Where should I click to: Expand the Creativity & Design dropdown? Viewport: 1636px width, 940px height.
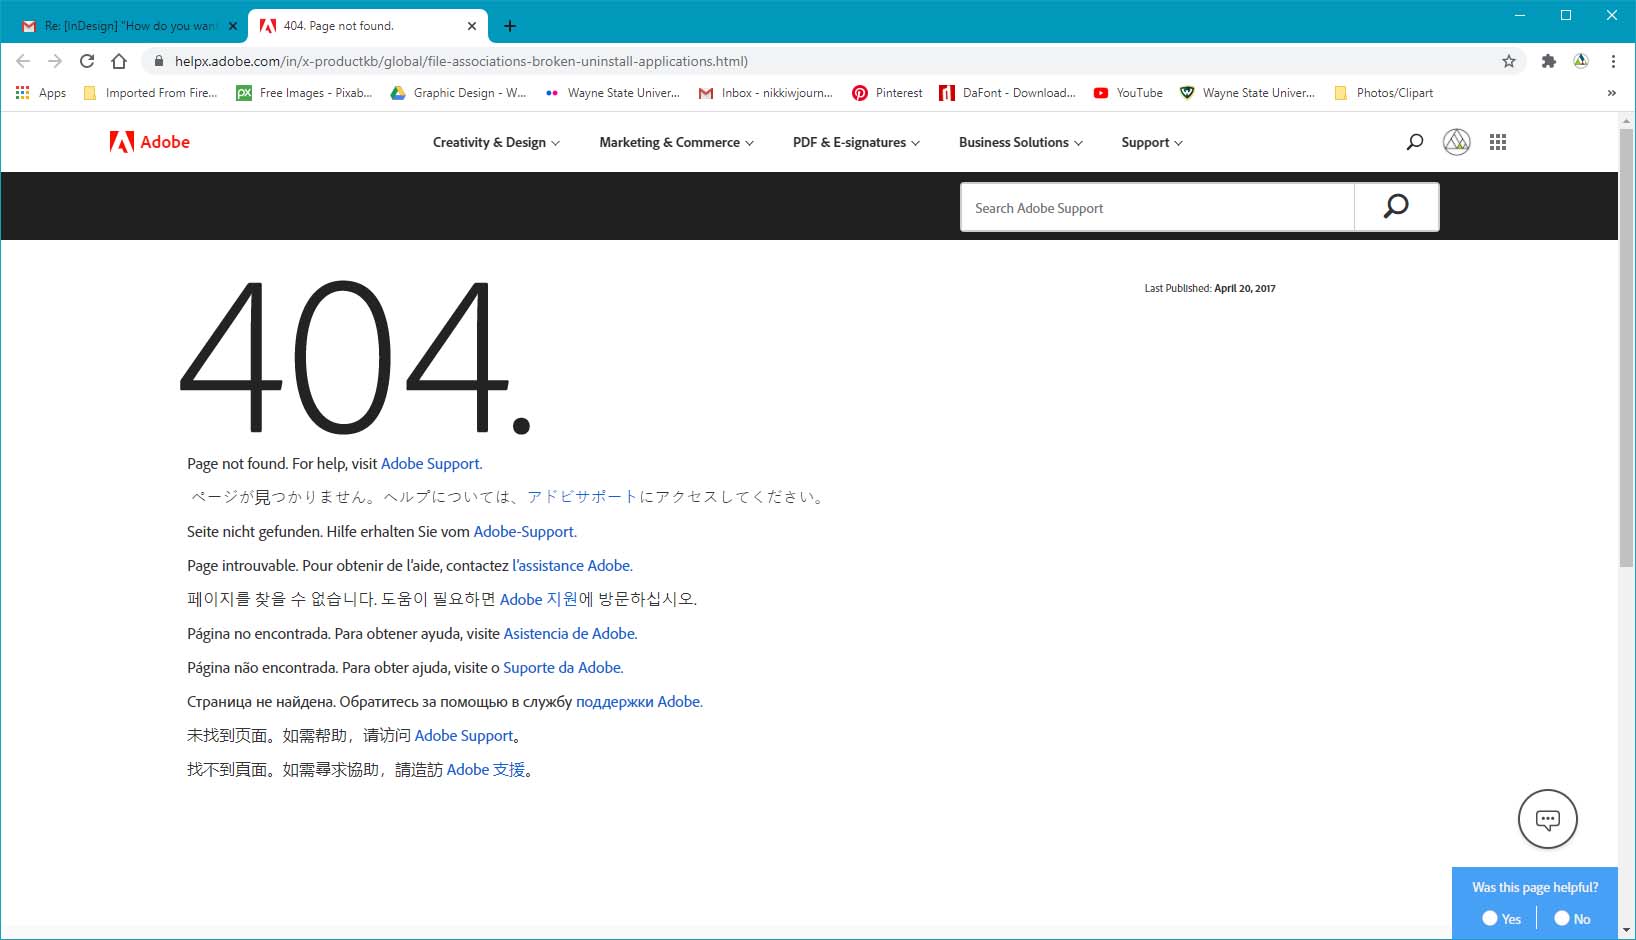coord(495,142)
